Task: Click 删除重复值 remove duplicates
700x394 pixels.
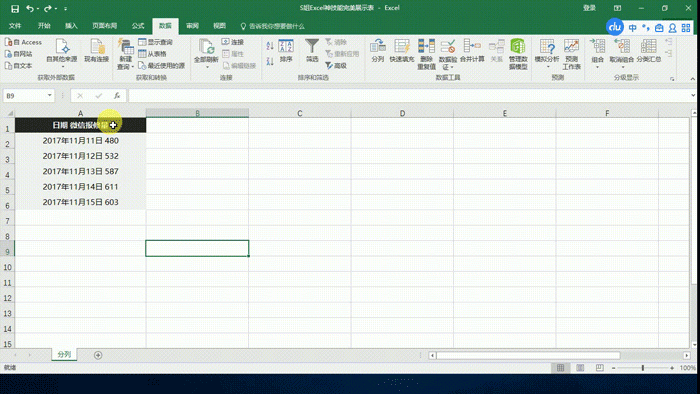Action: coord(426,54)
